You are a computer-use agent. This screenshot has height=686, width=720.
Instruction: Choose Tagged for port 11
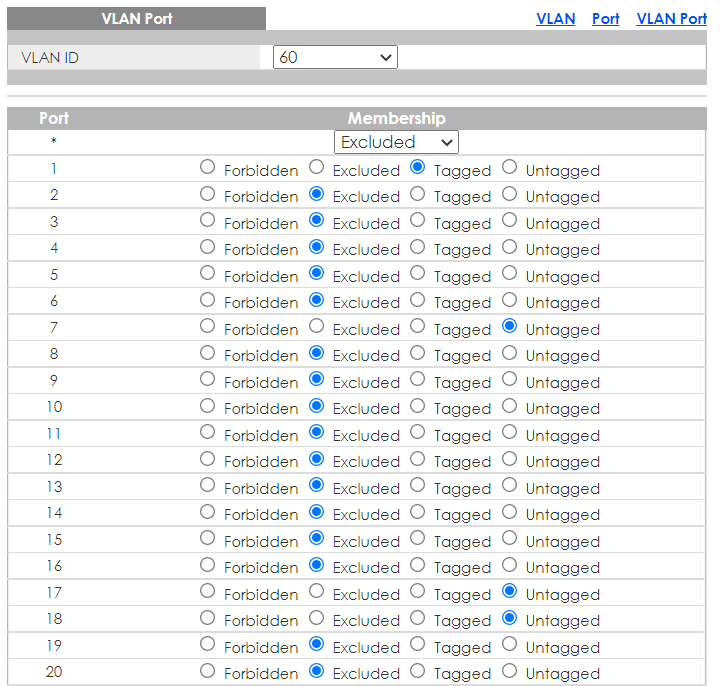click(417, 432)
